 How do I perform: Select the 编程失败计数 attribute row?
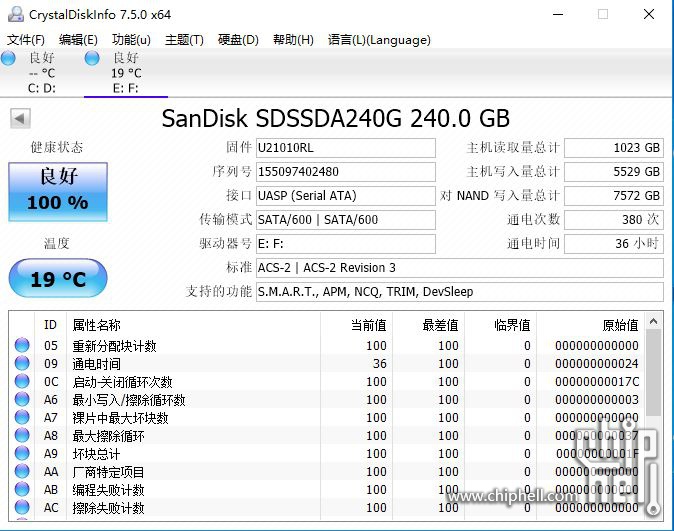click(x=328, y=490)
